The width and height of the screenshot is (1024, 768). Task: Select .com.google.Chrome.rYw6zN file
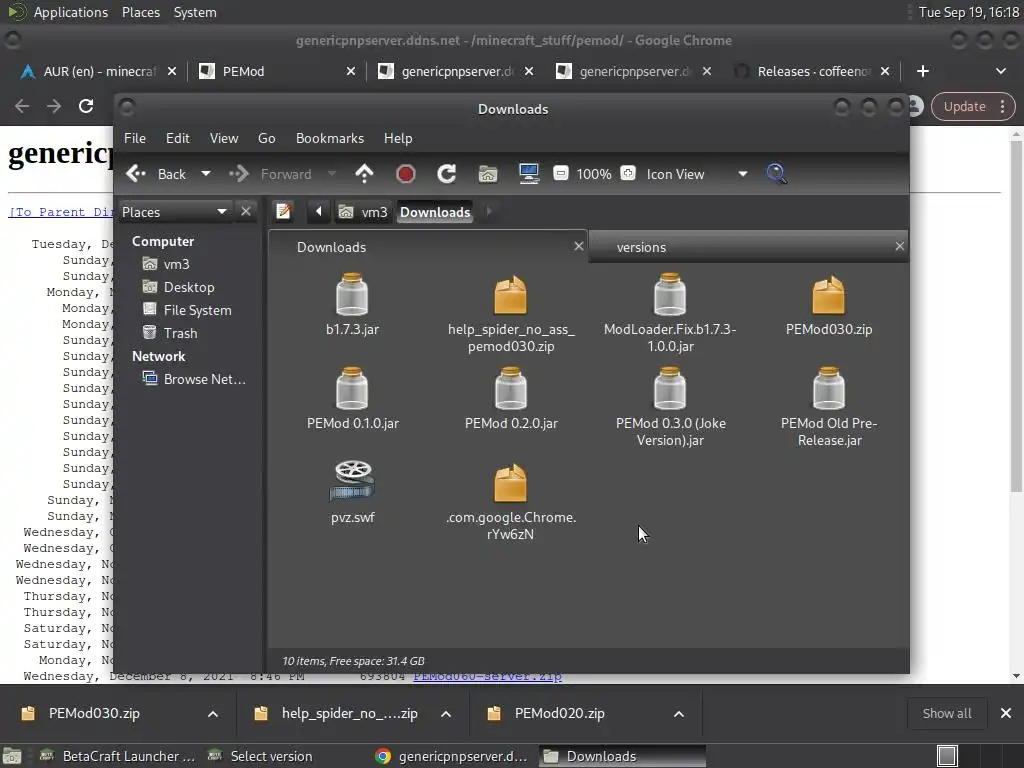pos(511,502)
